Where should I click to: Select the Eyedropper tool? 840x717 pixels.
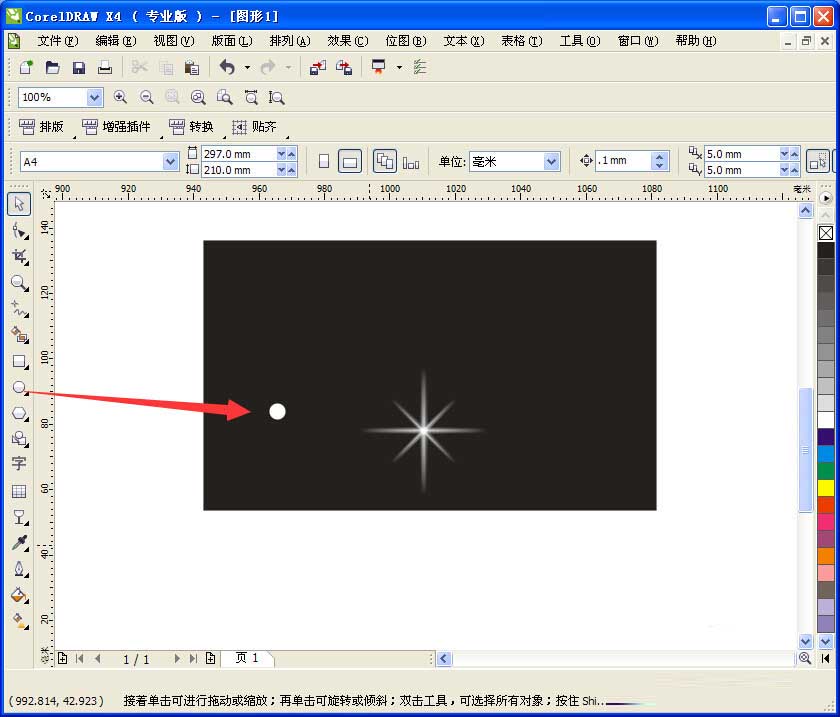coord(18,543)
